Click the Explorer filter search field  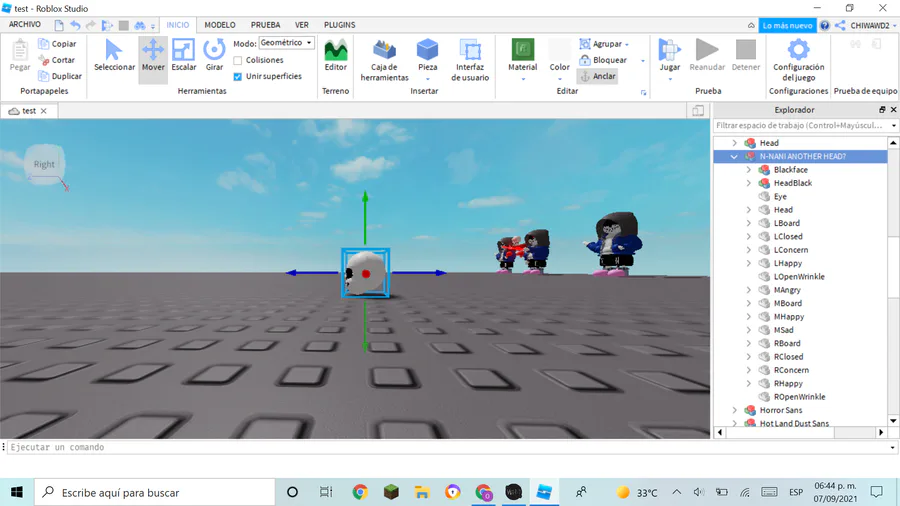(x=801, y=125)
